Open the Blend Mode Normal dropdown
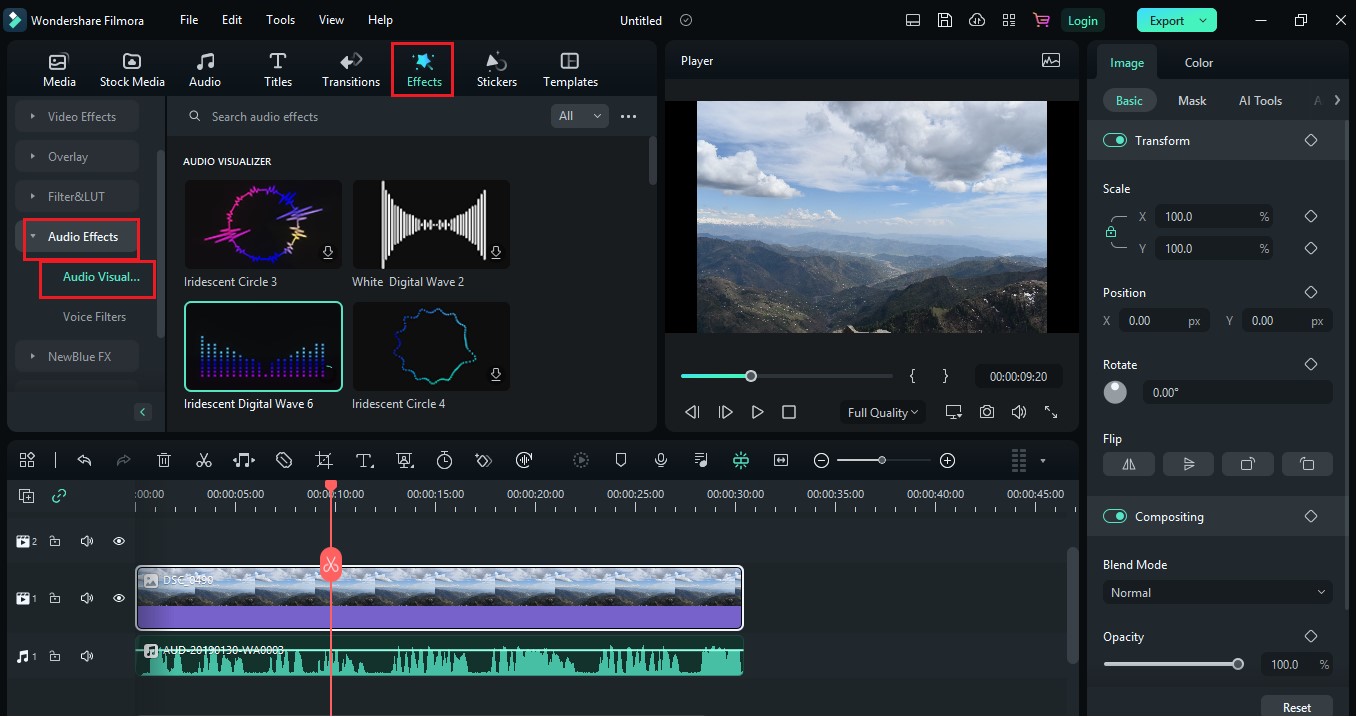This screenshot has width=1357, height=717. (x=1217, y=592)
